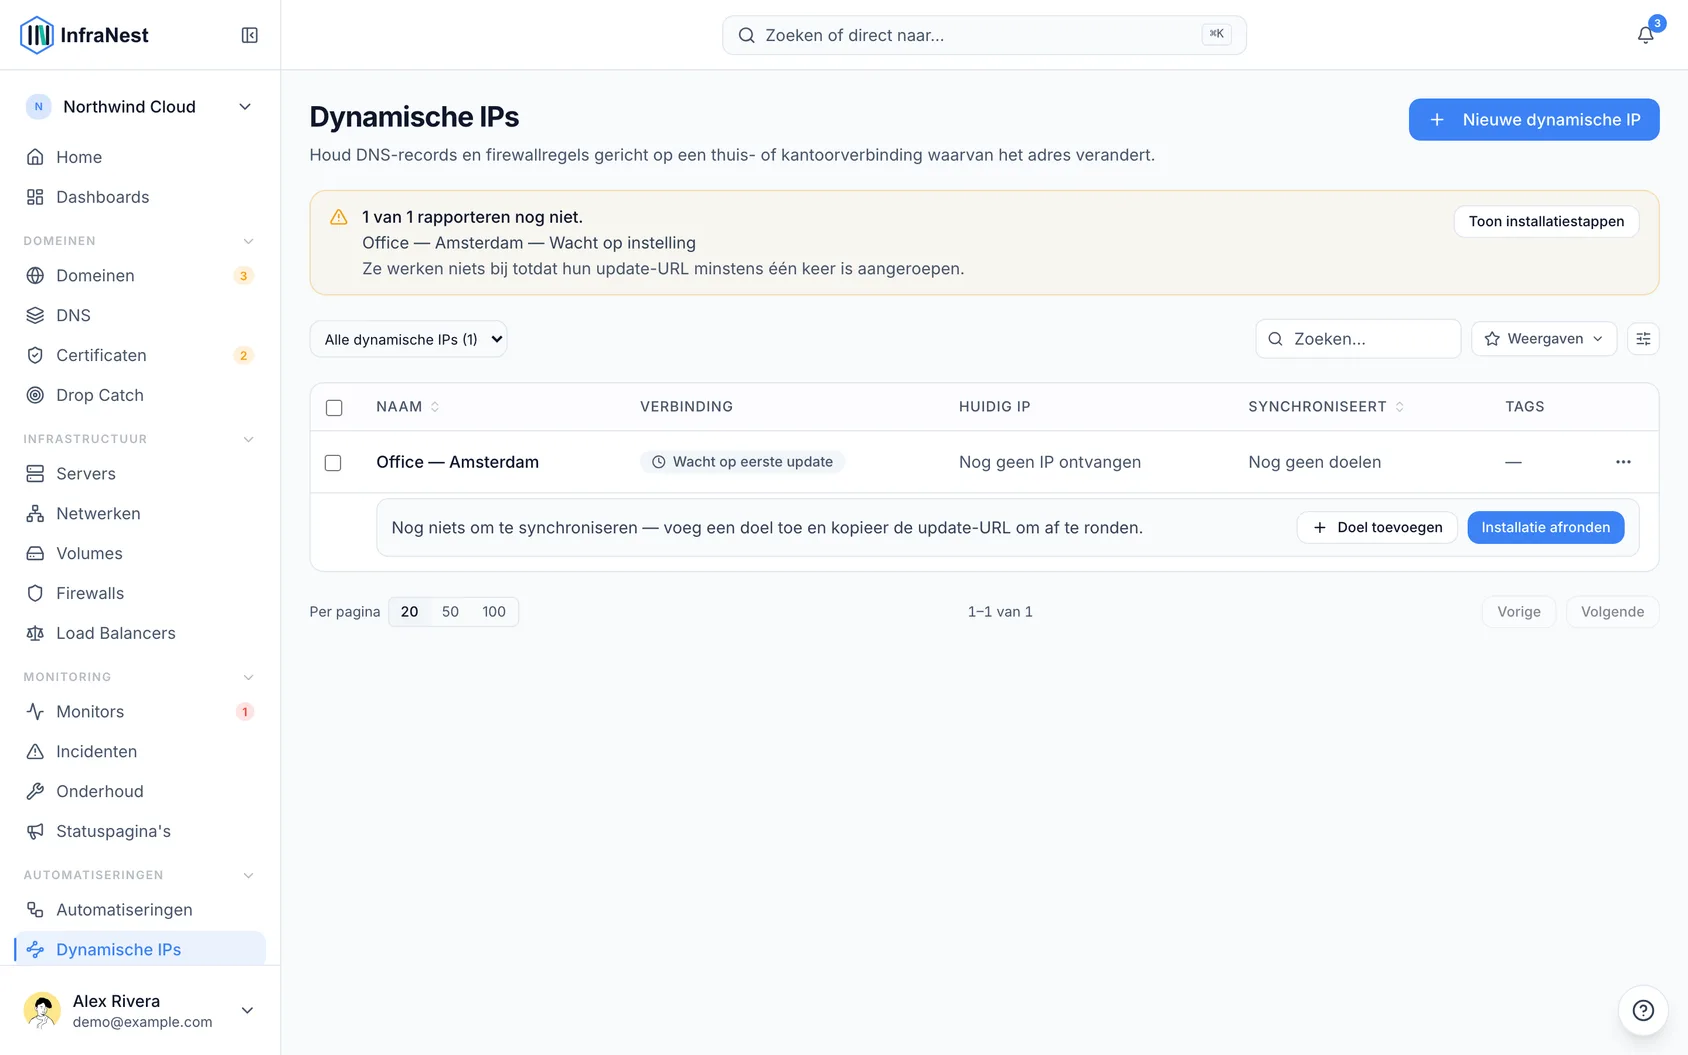Click the Certificaten shield icon
This screenshot has width=1688, height=1055.
(x=35, y=355)
